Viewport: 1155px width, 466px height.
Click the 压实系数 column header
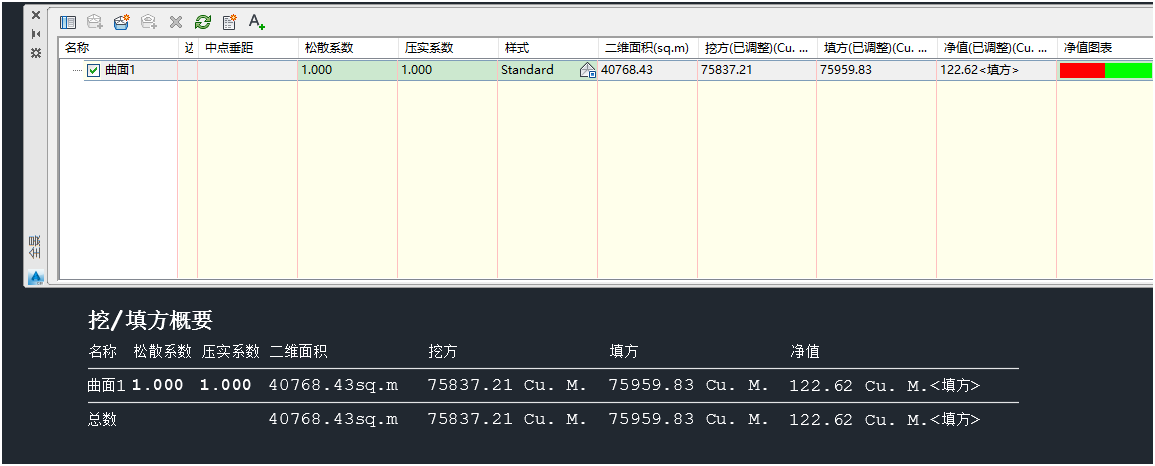[448, 48]
